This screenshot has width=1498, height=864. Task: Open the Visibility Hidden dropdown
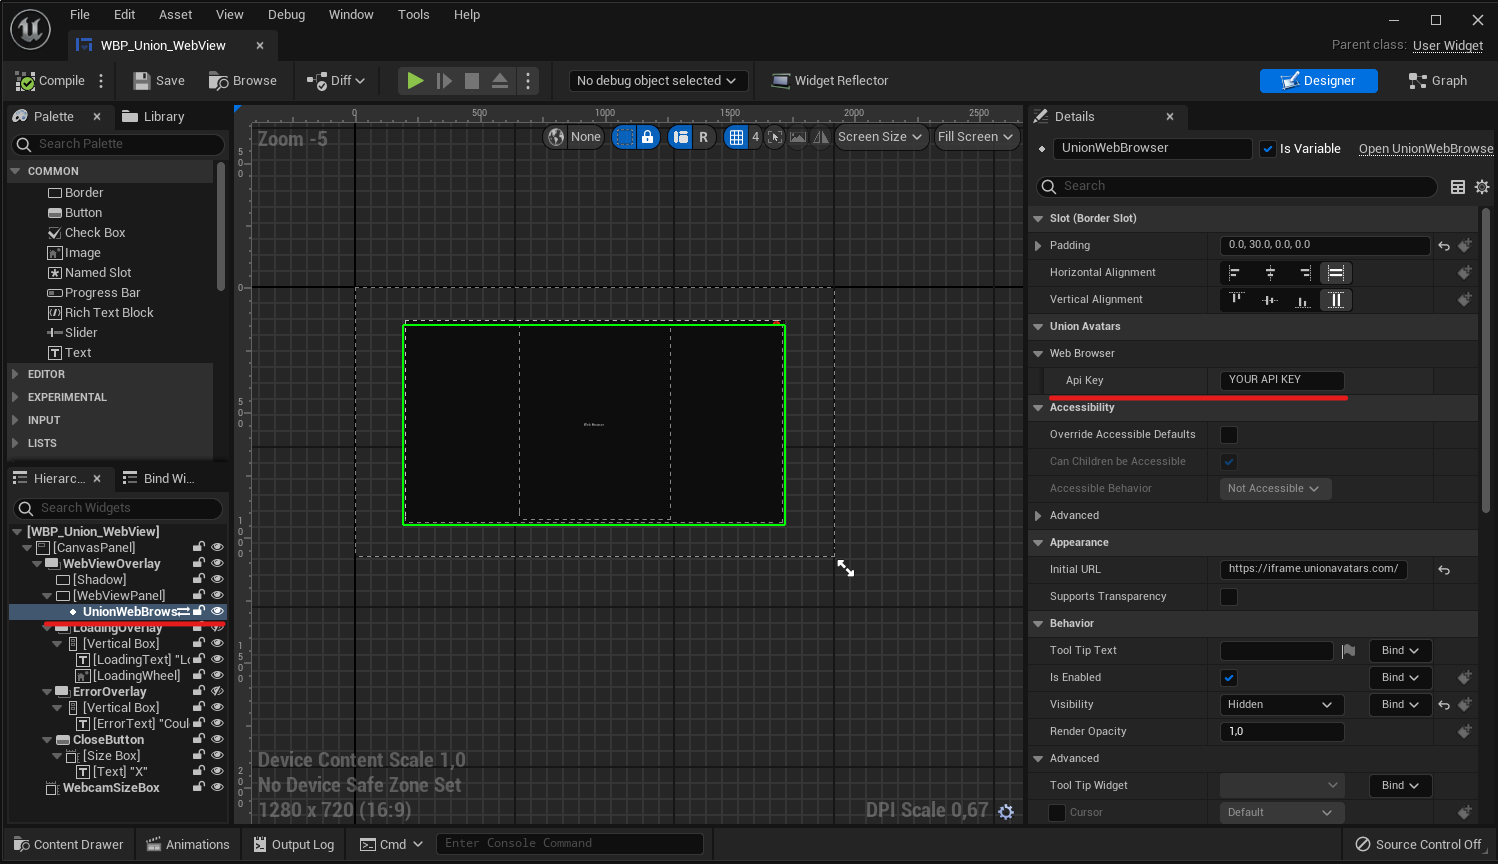click(1281, 705)
